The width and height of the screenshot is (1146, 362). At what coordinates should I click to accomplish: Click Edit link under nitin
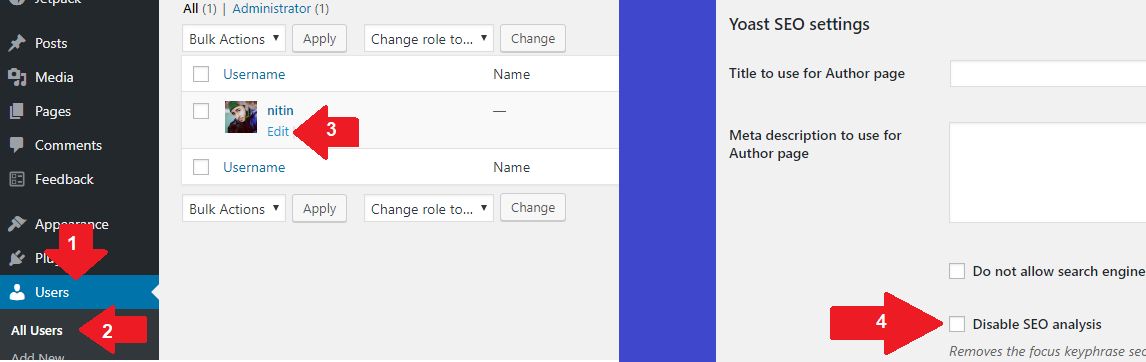tap(278, 132)
